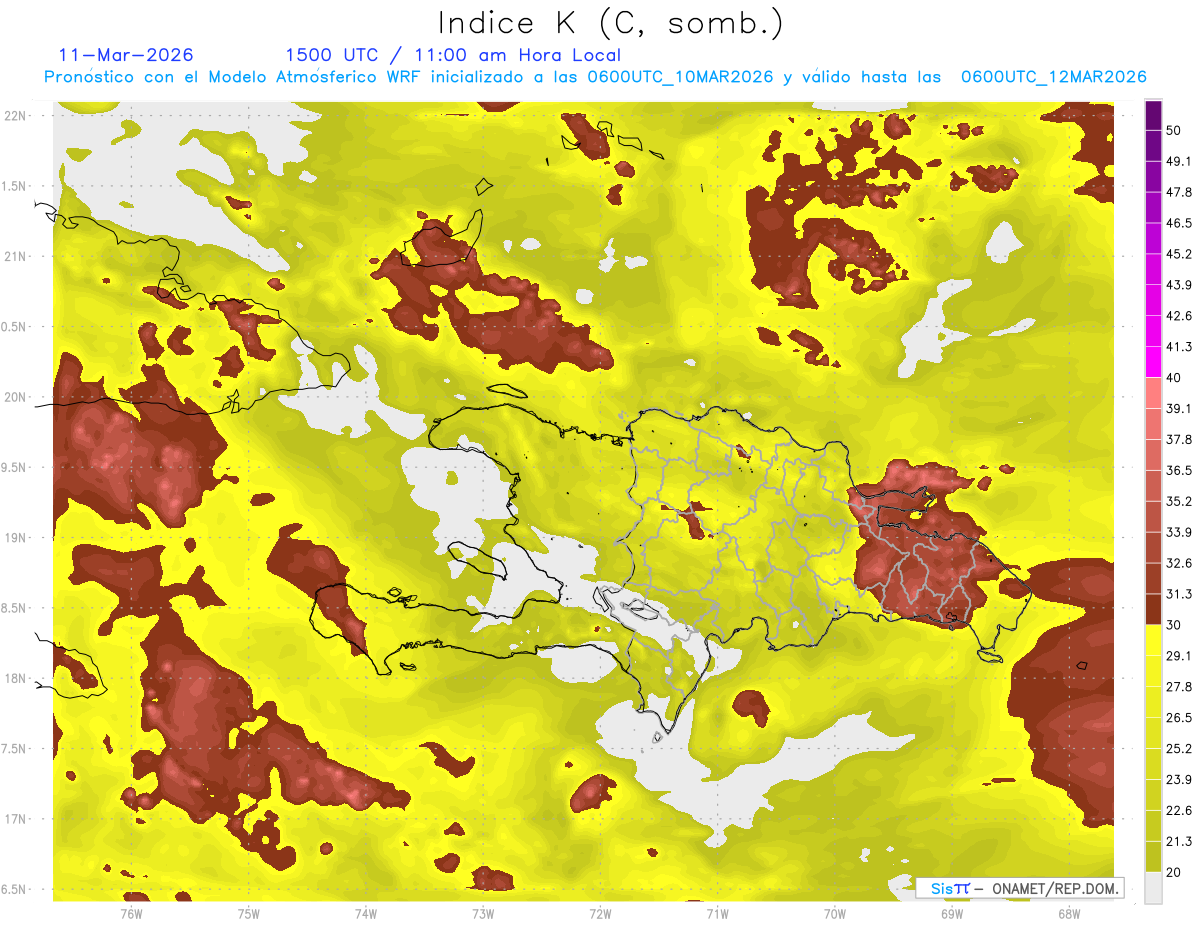The image size is (1200, 927).
Task: Click the '31.3' colorbar value
Action: click(x=1179, y=594)
